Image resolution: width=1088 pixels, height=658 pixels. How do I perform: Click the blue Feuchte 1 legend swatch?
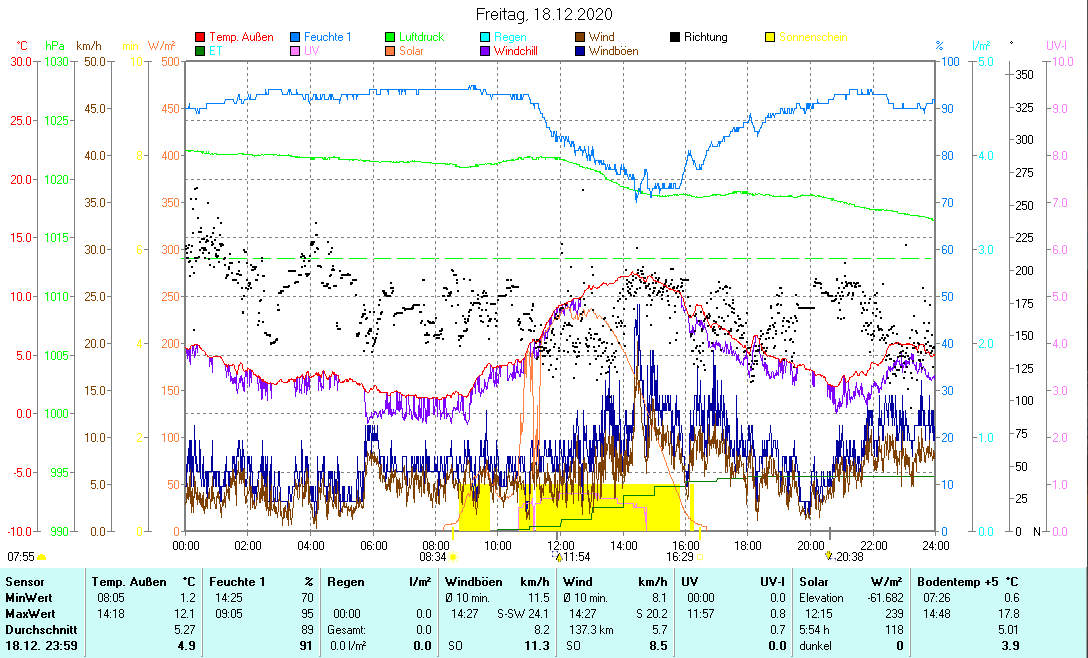[295, 37]
